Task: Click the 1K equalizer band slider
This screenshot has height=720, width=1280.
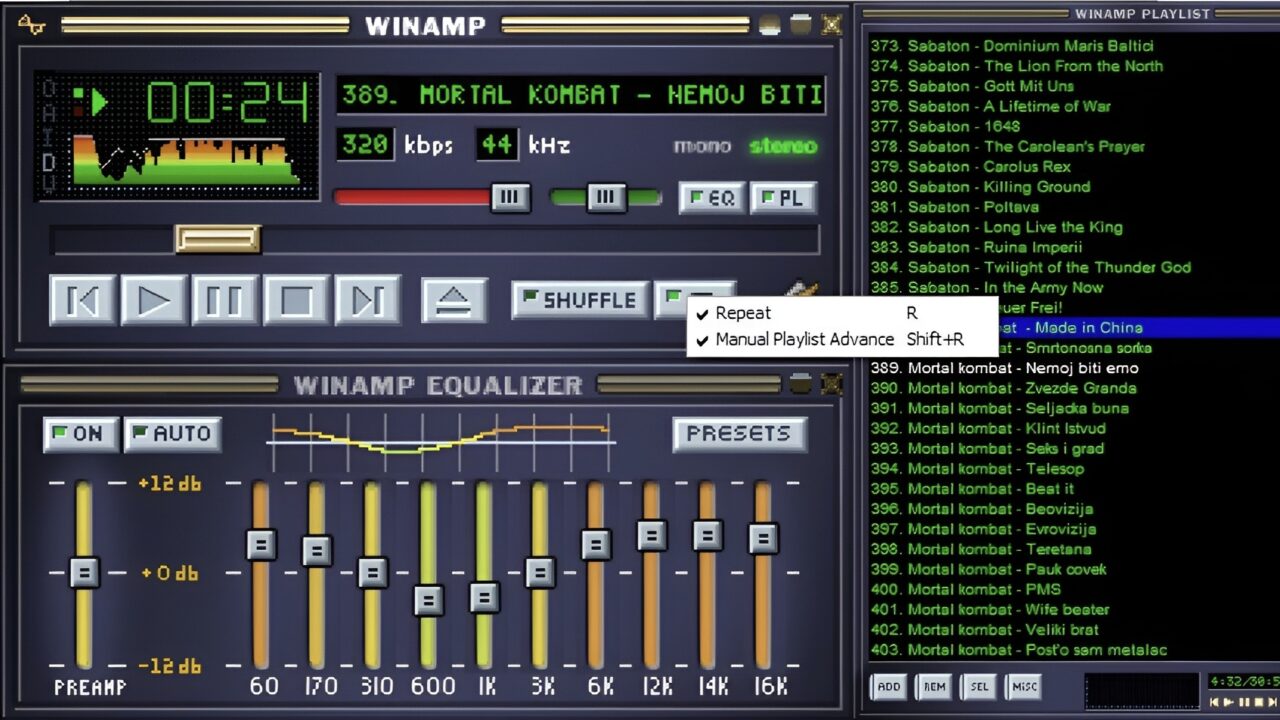Action: (x=484, y=597)
